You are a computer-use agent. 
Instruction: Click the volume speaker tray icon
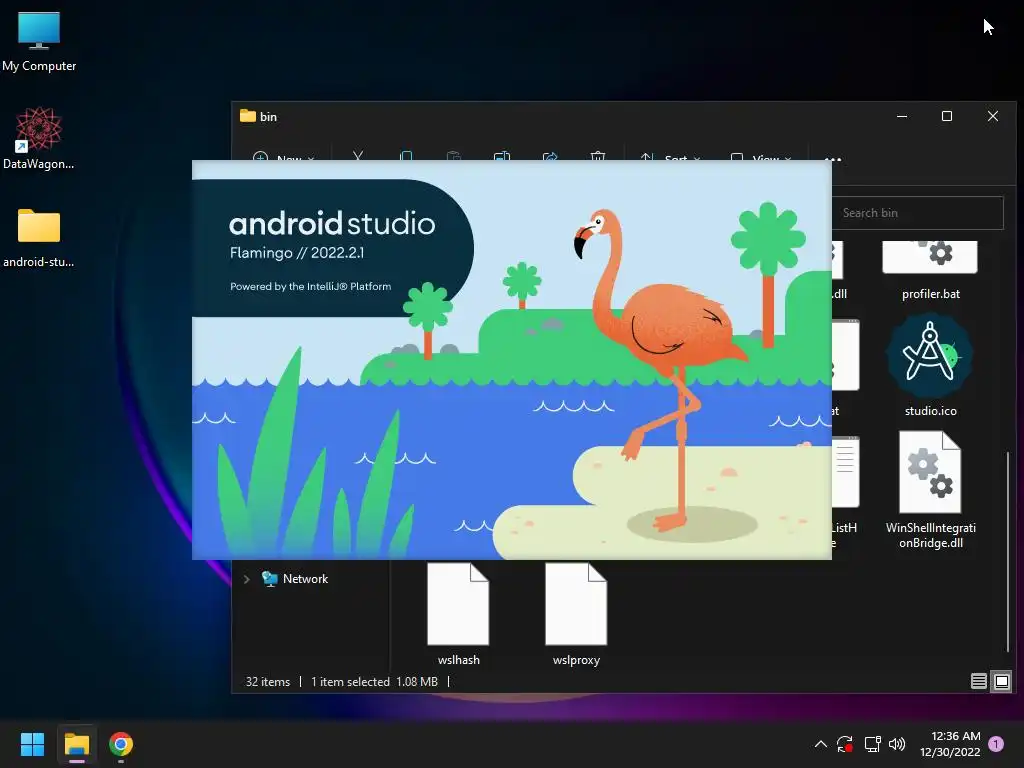pyautogui.click(x=897, y=744)
